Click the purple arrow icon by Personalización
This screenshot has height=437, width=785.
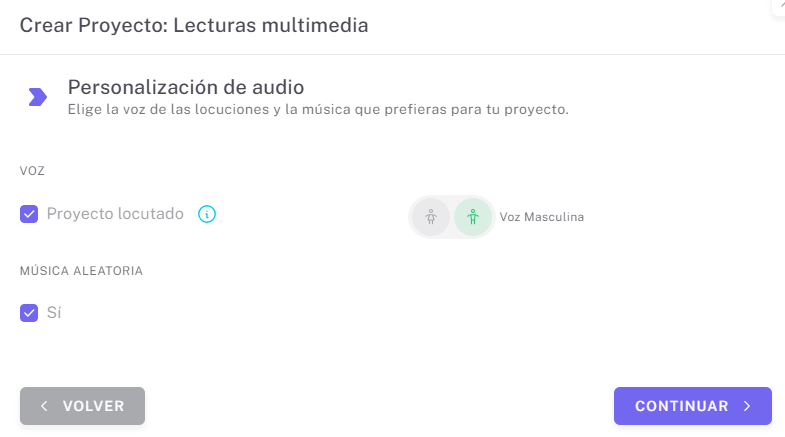pos(38,96)
